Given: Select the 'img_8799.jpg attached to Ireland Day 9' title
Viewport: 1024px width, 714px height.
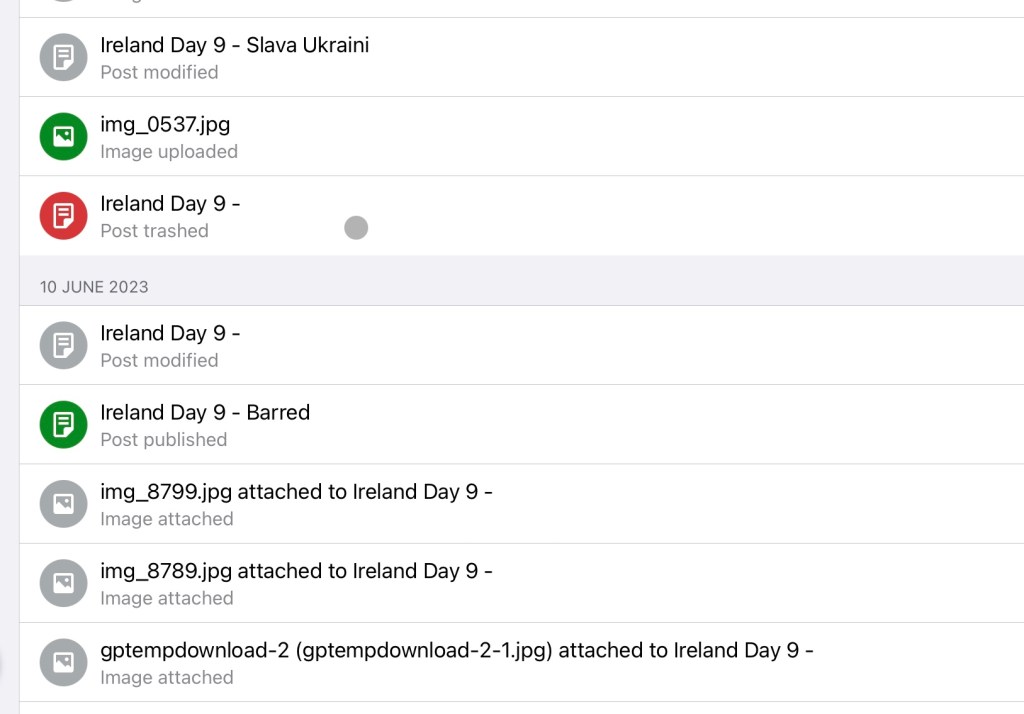Looking at the screenshot, I should pyautogui.click(x=296, y=491).
